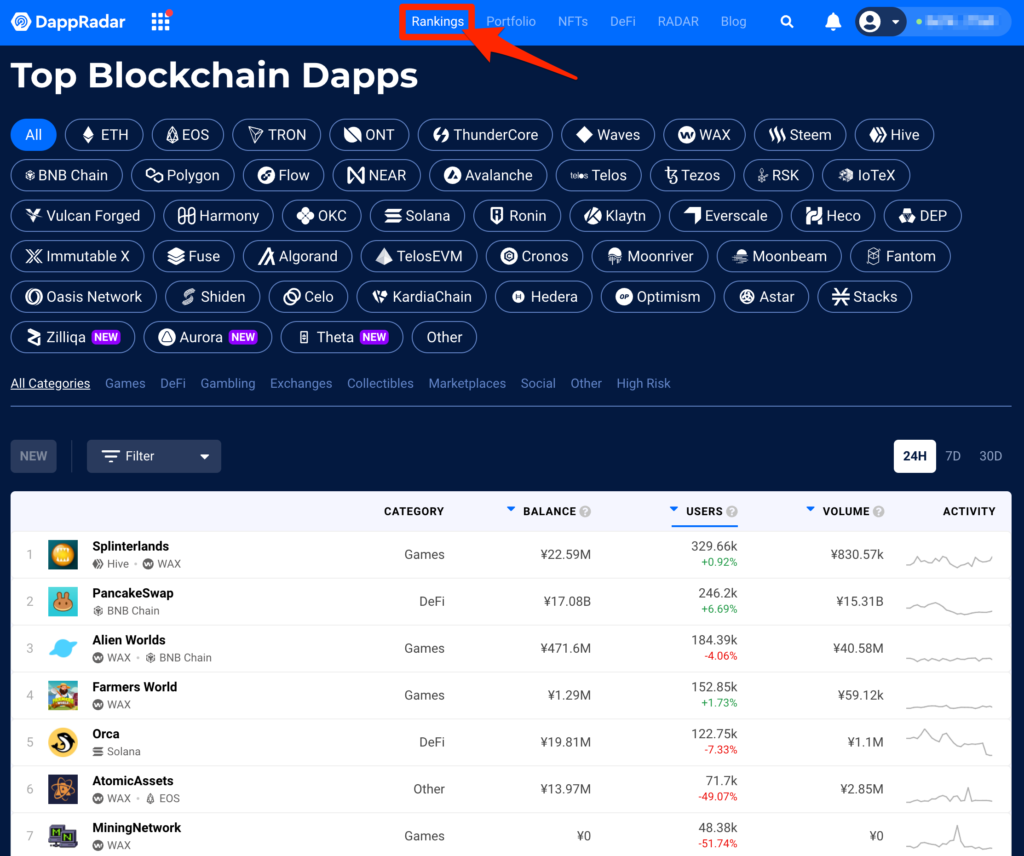Switch to the 7D timeframe
Image resolution: width=1024 pixels, height=856 pixels.
[x=953, y=456]
